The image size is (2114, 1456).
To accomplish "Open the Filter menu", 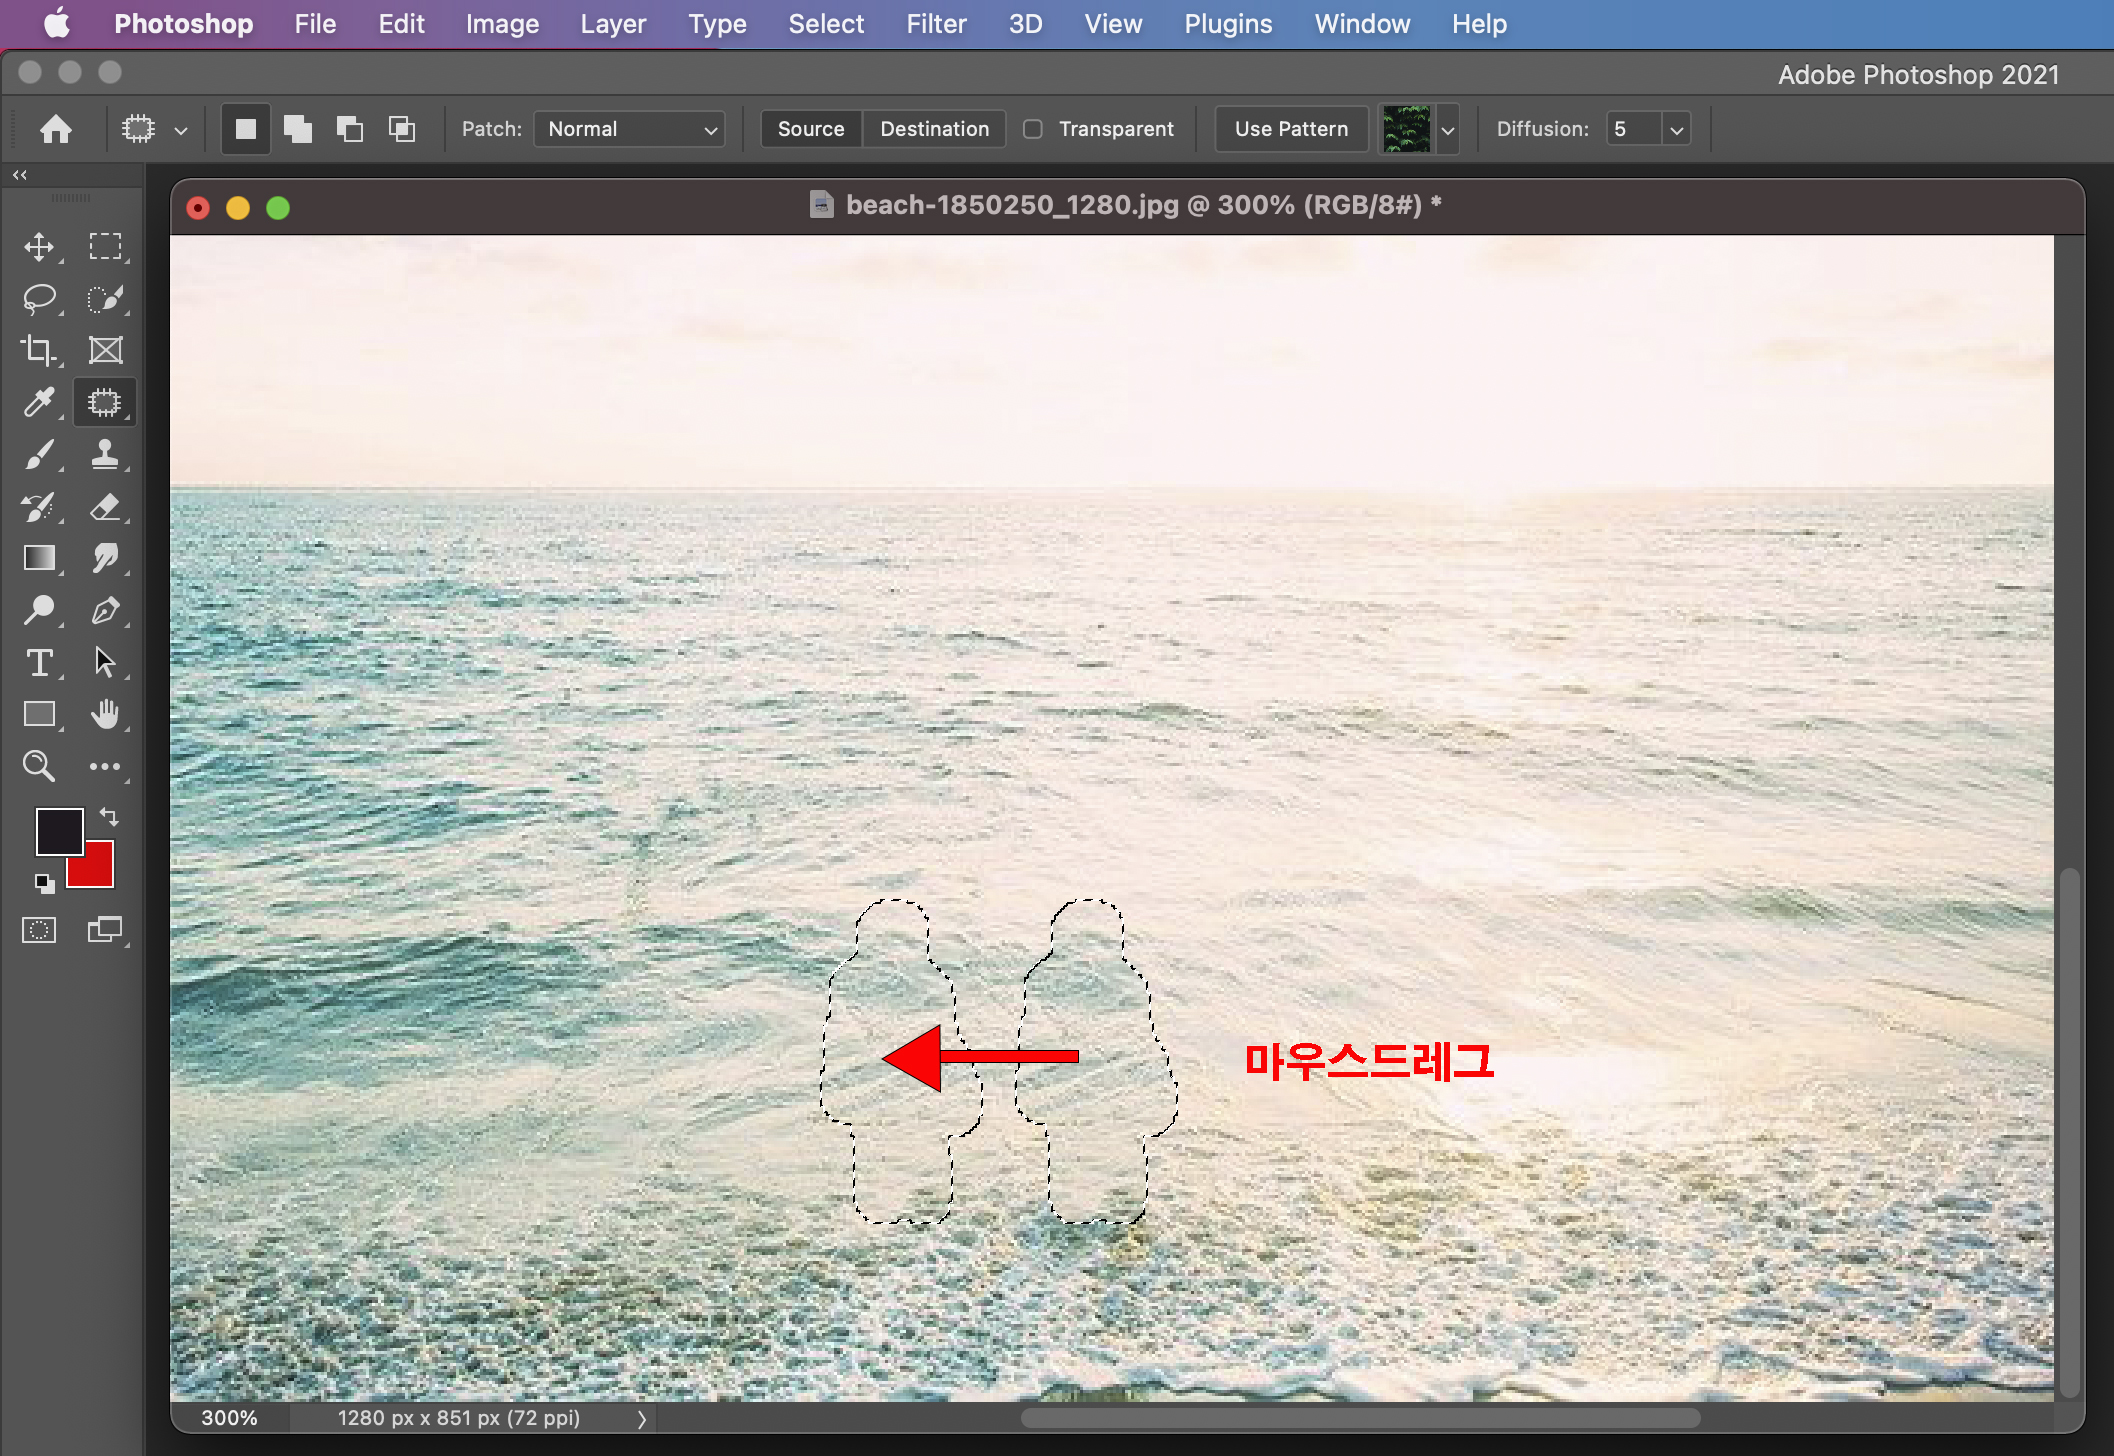I will (935, 24).
